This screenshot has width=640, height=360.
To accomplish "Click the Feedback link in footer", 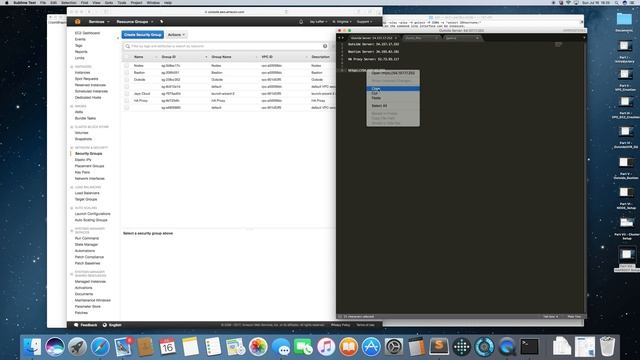I will tap(86, 325).
